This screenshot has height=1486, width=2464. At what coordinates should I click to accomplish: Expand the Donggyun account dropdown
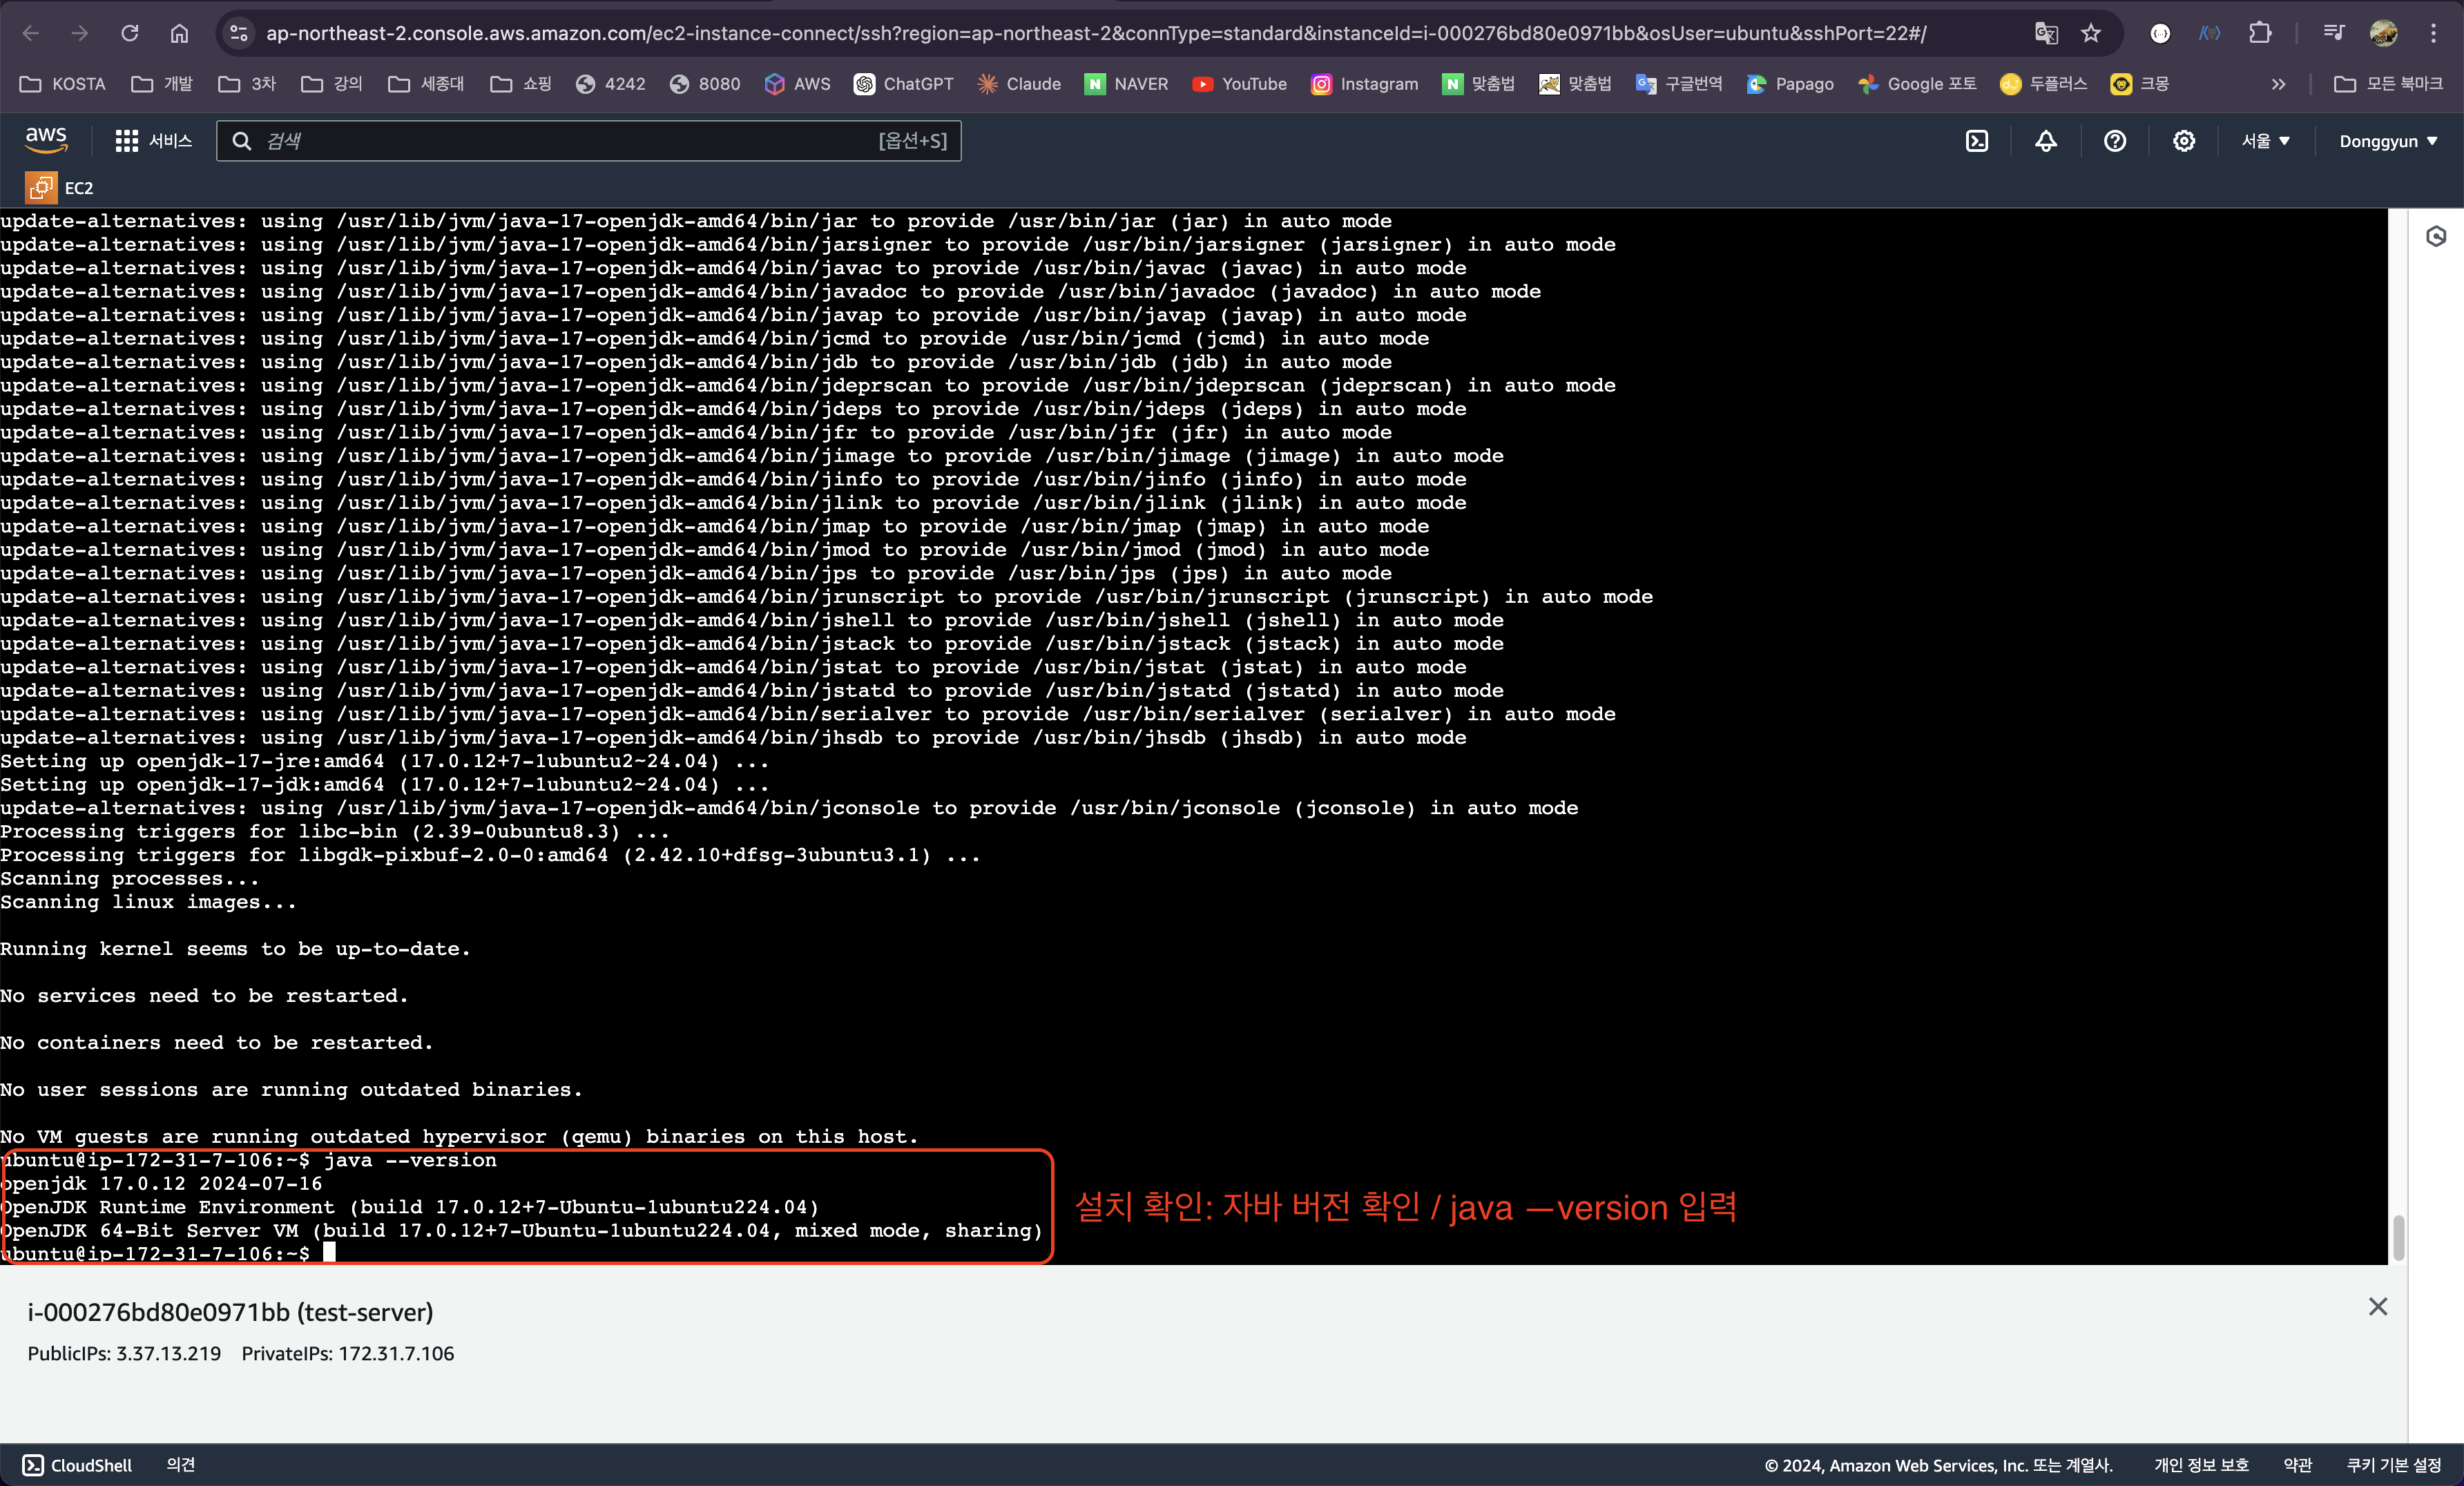point(2387,141)
